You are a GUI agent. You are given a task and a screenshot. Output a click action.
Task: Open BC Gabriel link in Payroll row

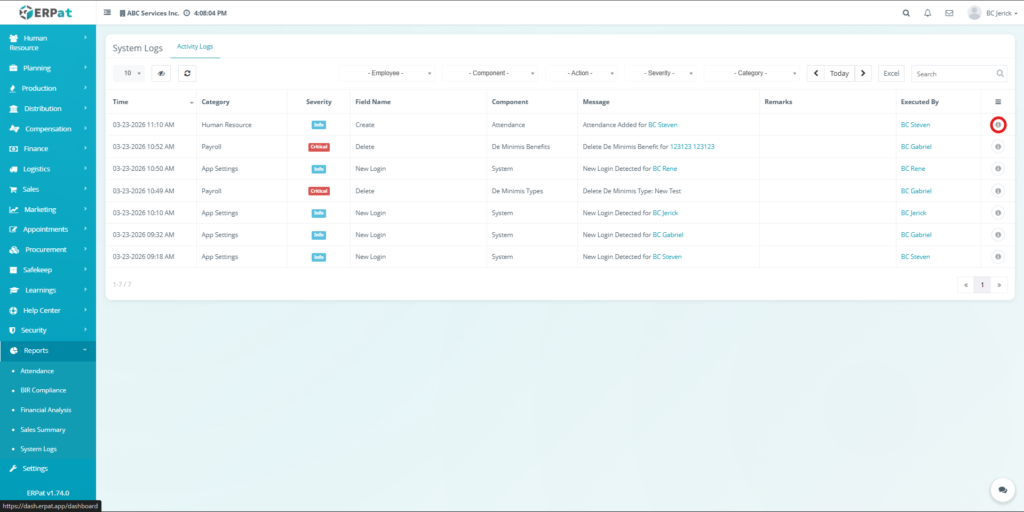[915, 147]
